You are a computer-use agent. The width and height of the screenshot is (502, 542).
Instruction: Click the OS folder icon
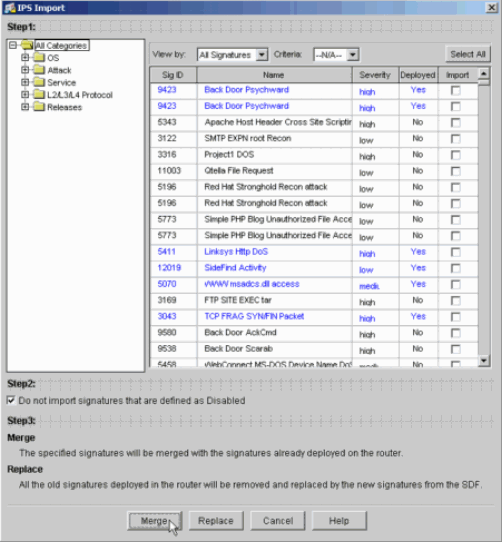39,57
